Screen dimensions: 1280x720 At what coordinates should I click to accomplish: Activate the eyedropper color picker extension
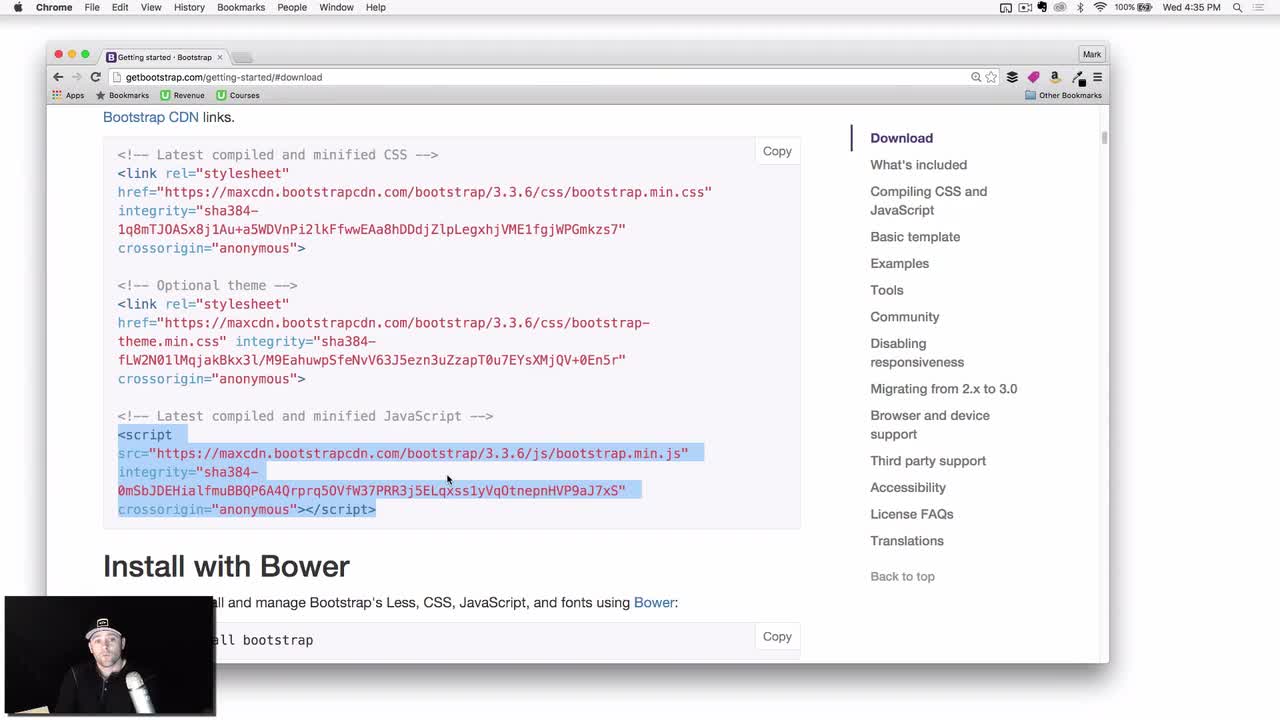click(x=1077, y=77)
